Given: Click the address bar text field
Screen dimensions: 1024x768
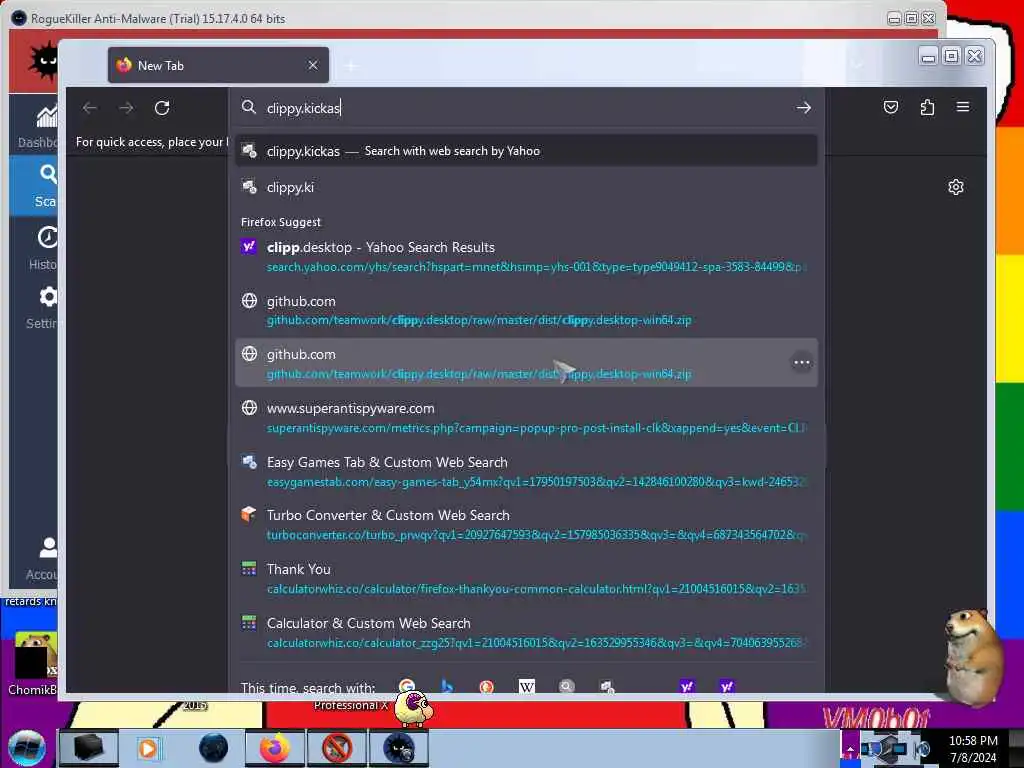Looking at the screenshot, I should pyautogui.click(x=526, y=108).
